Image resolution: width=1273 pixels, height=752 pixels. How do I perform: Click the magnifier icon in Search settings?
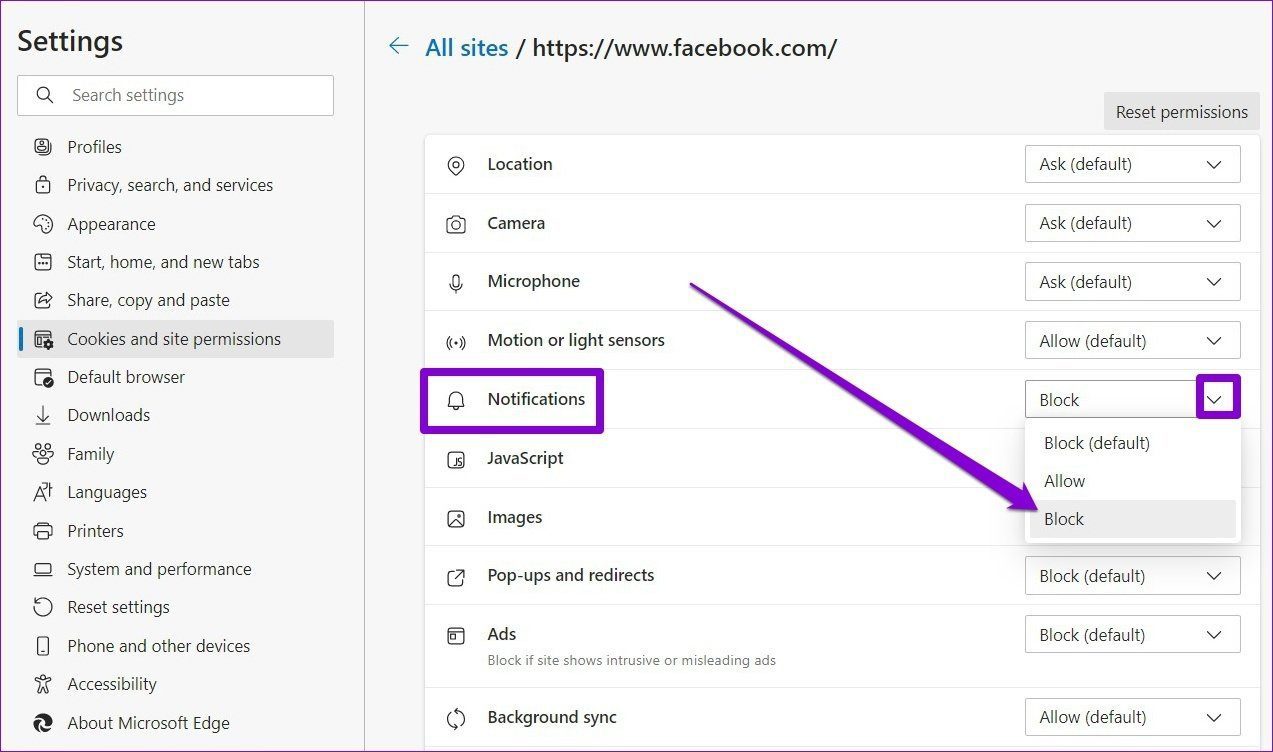tap(44, 95)
